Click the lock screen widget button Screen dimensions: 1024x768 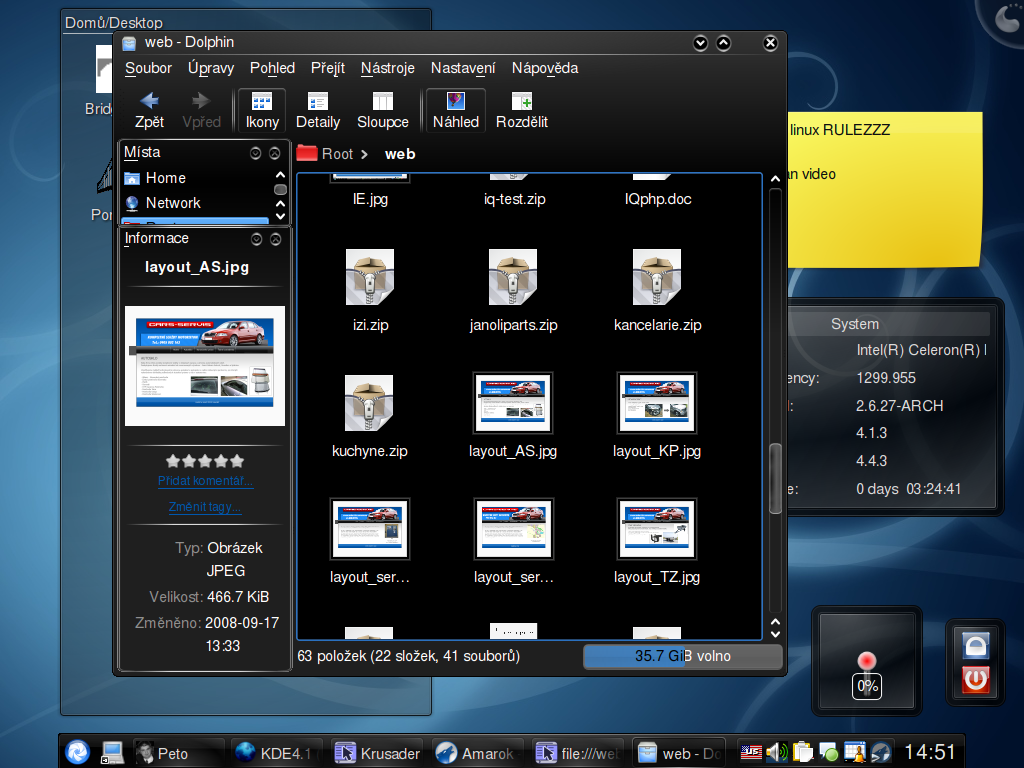(x=976, y=645)
